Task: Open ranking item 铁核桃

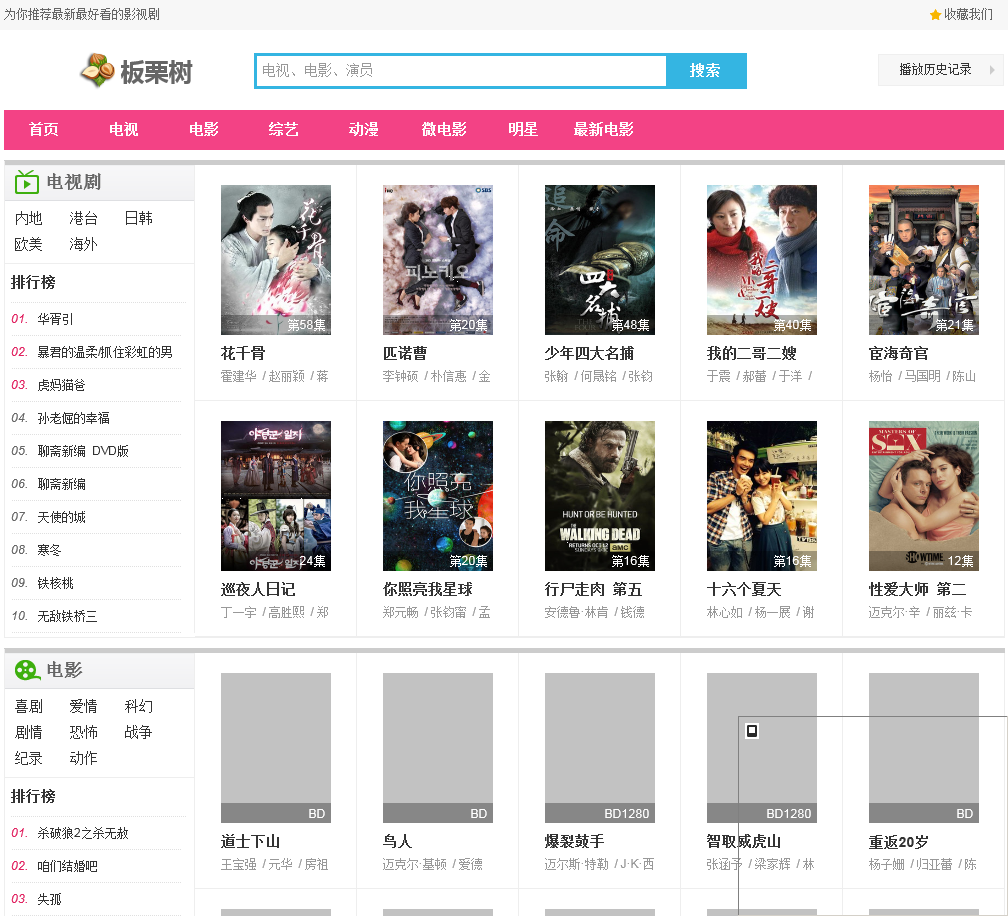Action: pyautogui.click(x=55, y=584)
